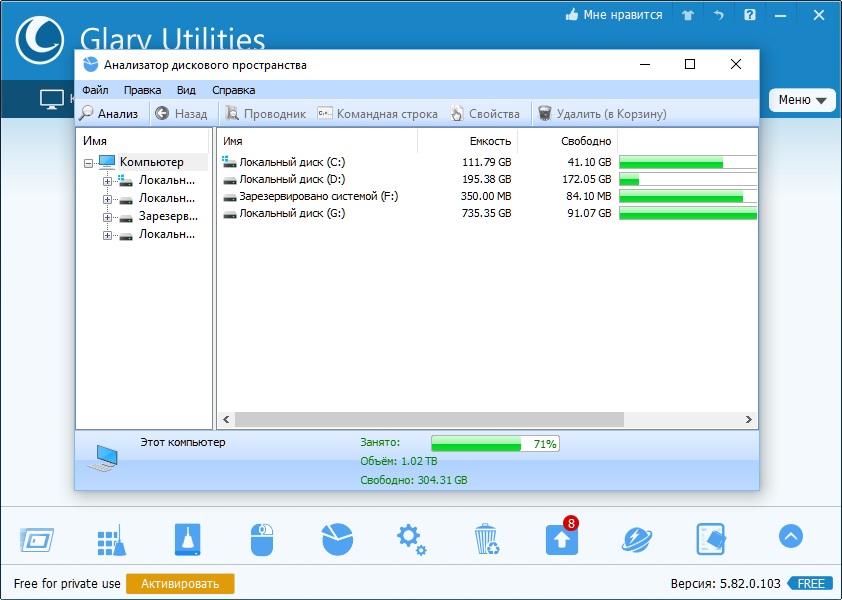The height and width of the screenshot is (600, 842).
Task: Collapse the 'Компьютер' tree node
Action: point(89,163)
